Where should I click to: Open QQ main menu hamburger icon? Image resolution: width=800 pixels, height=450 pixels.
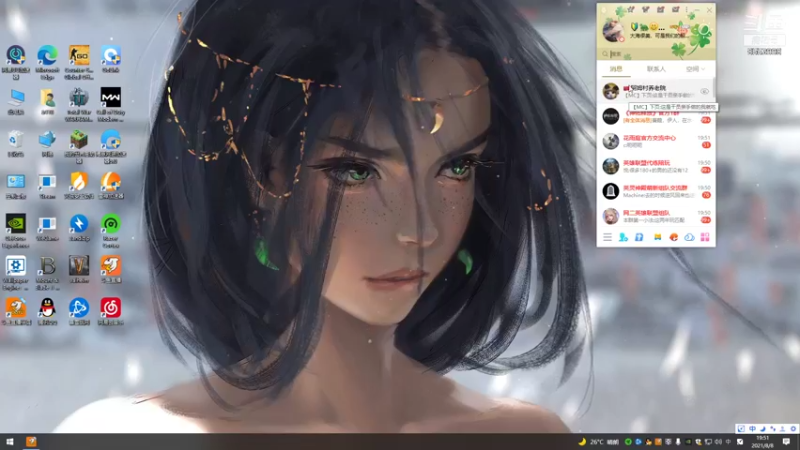click(607, 237)
